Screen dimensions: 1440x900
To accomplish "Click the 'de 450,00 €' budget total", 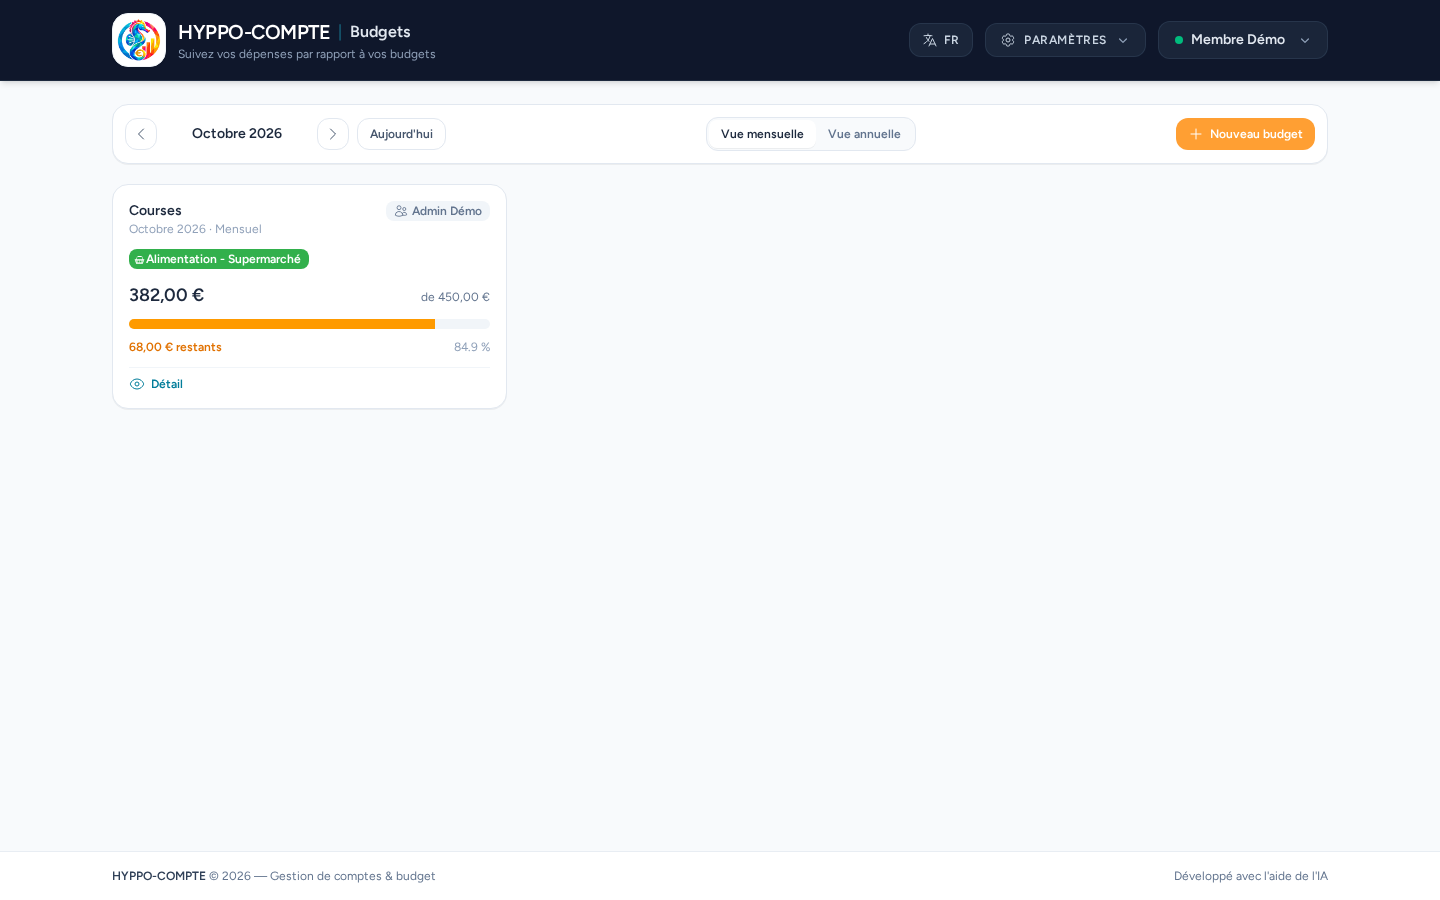I will point(455,297).
